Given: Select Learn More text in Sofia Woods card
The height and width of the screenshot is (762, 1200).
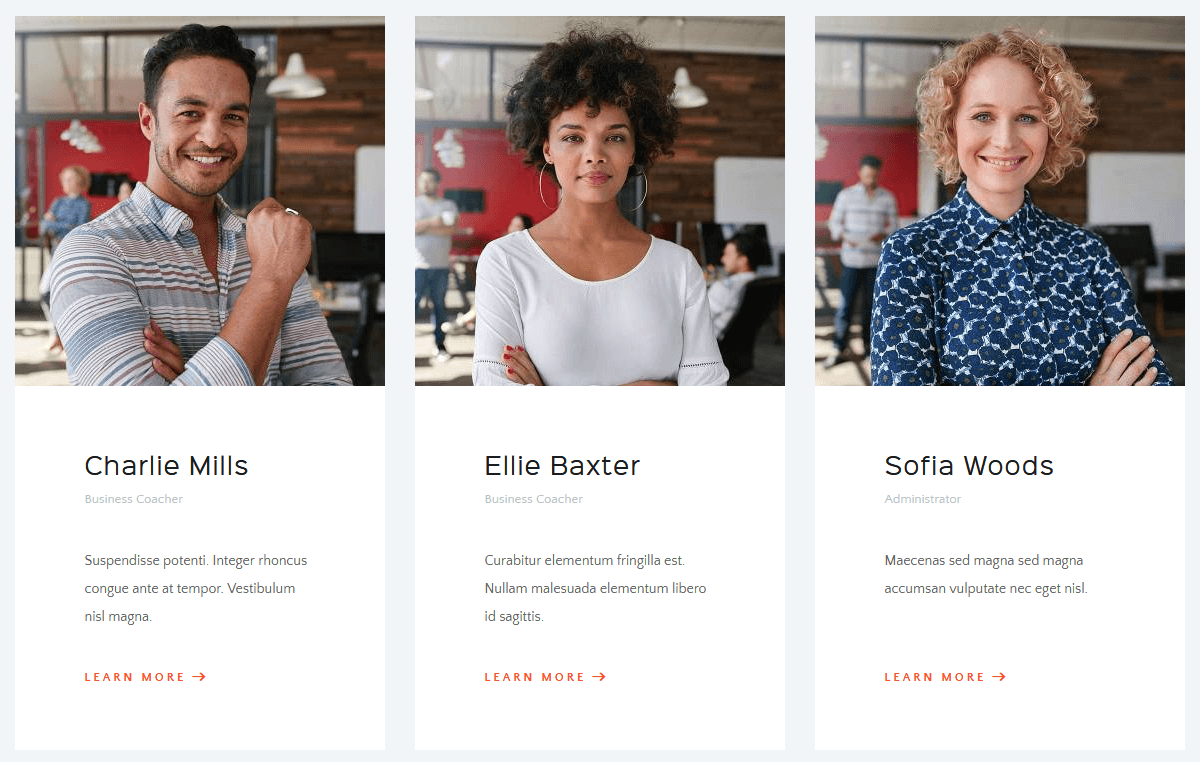Looking at the screenshot, I should (935, 677).
